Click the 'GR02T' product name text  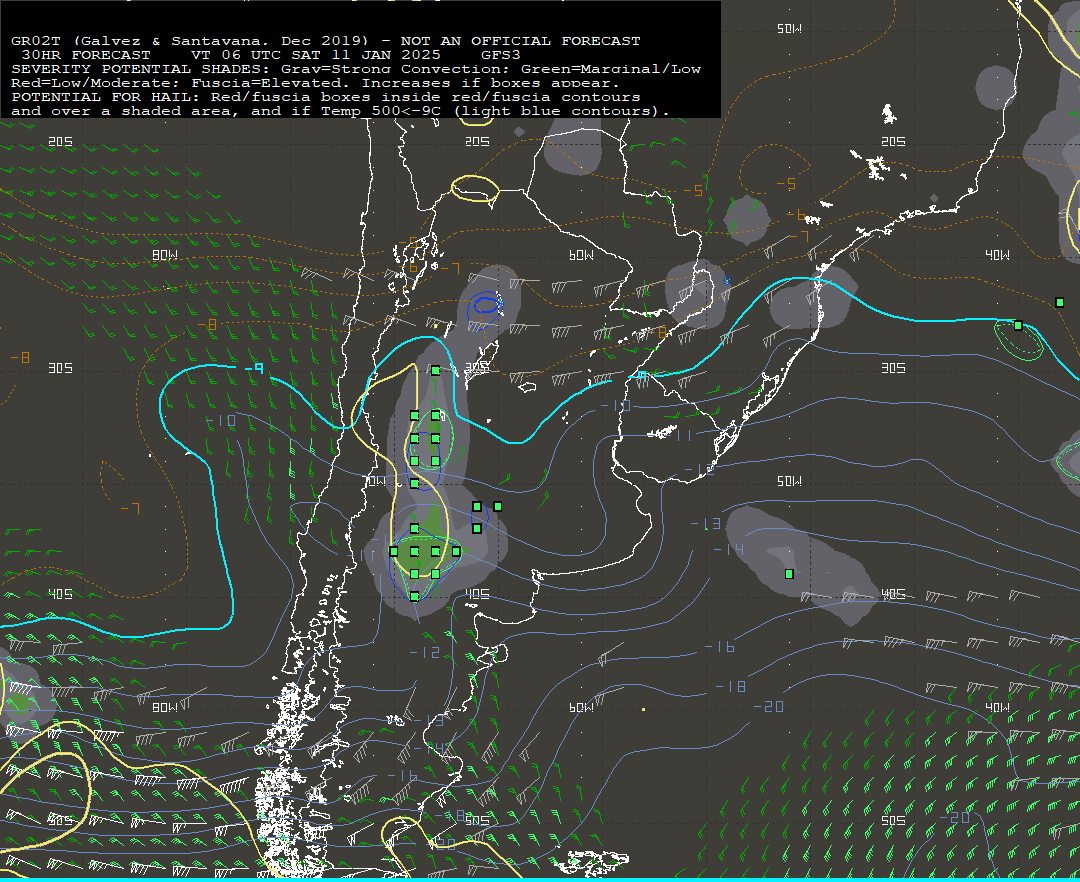click(x=36, y=41)
